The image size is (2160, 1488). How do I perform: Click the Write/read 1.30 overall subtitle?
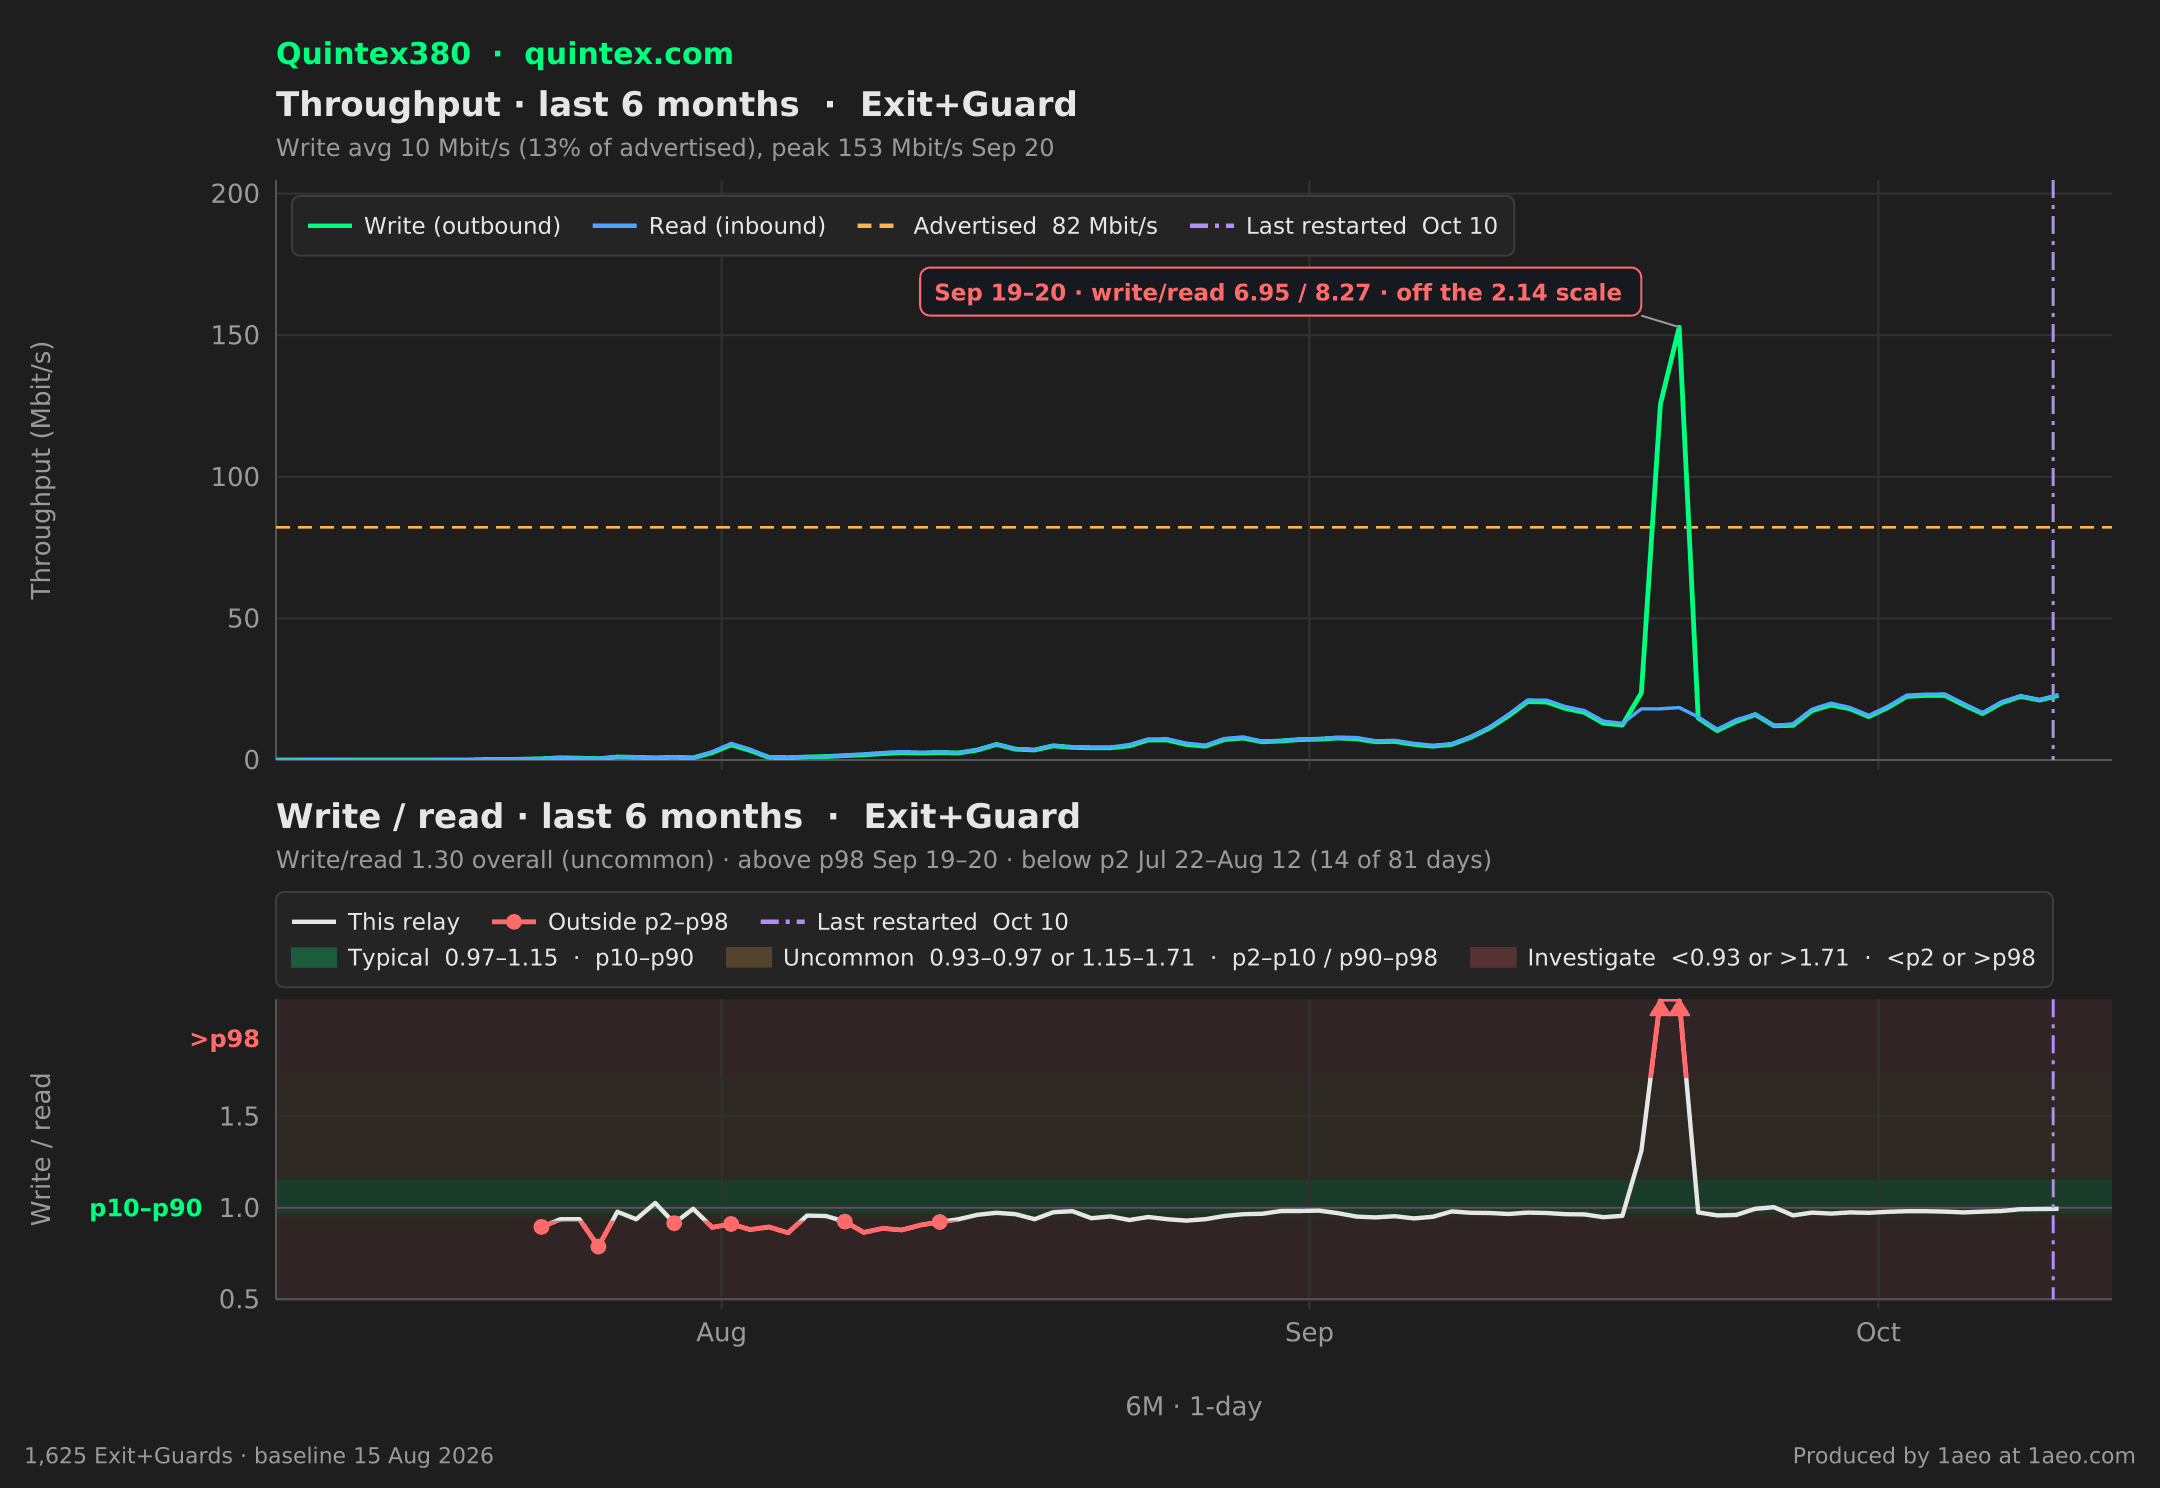pos(884,860)
